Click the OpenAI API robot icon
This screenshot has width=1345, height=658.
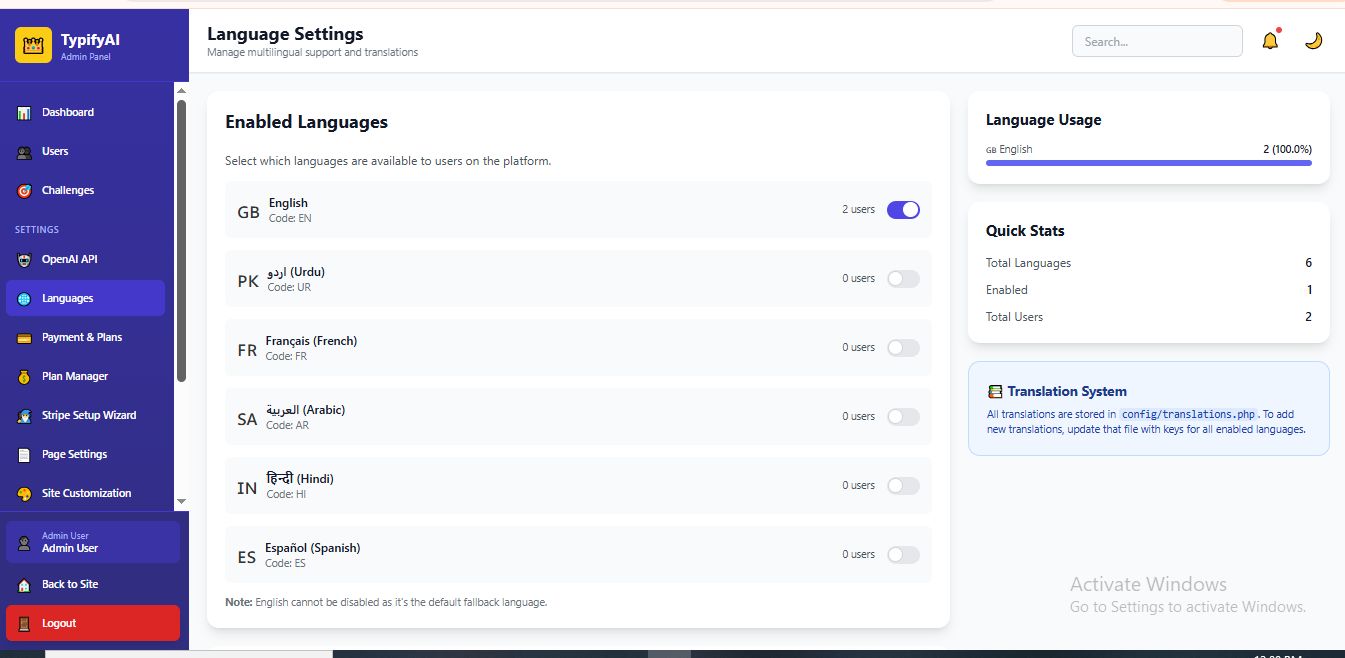pos(24,260)
